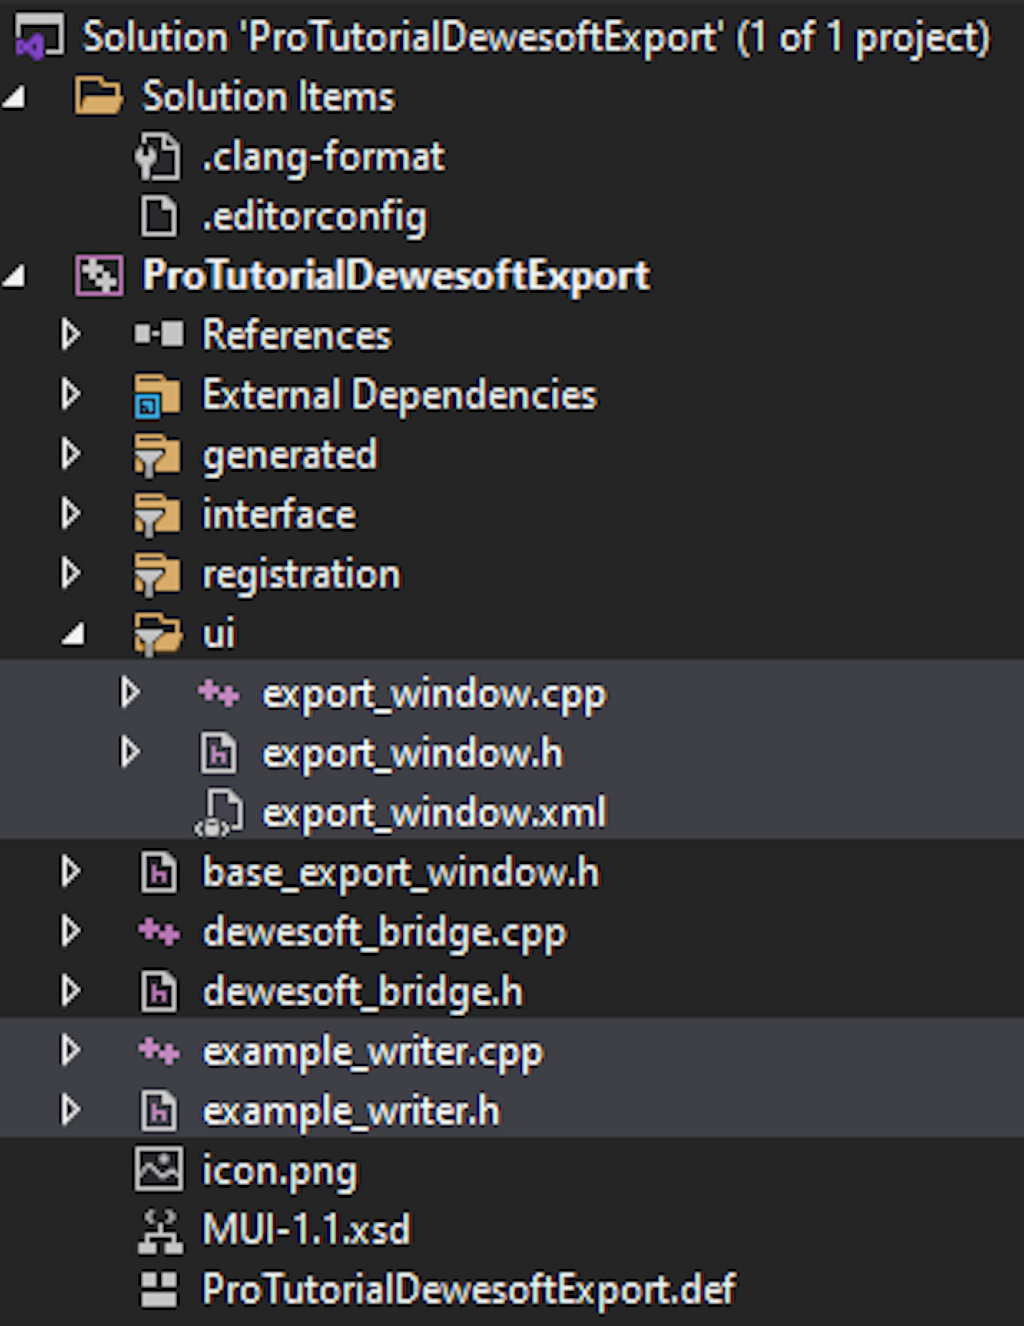Collapse the Solution Items node
The width and height of the screenshot is (1024, 1326).
[15, 97]
